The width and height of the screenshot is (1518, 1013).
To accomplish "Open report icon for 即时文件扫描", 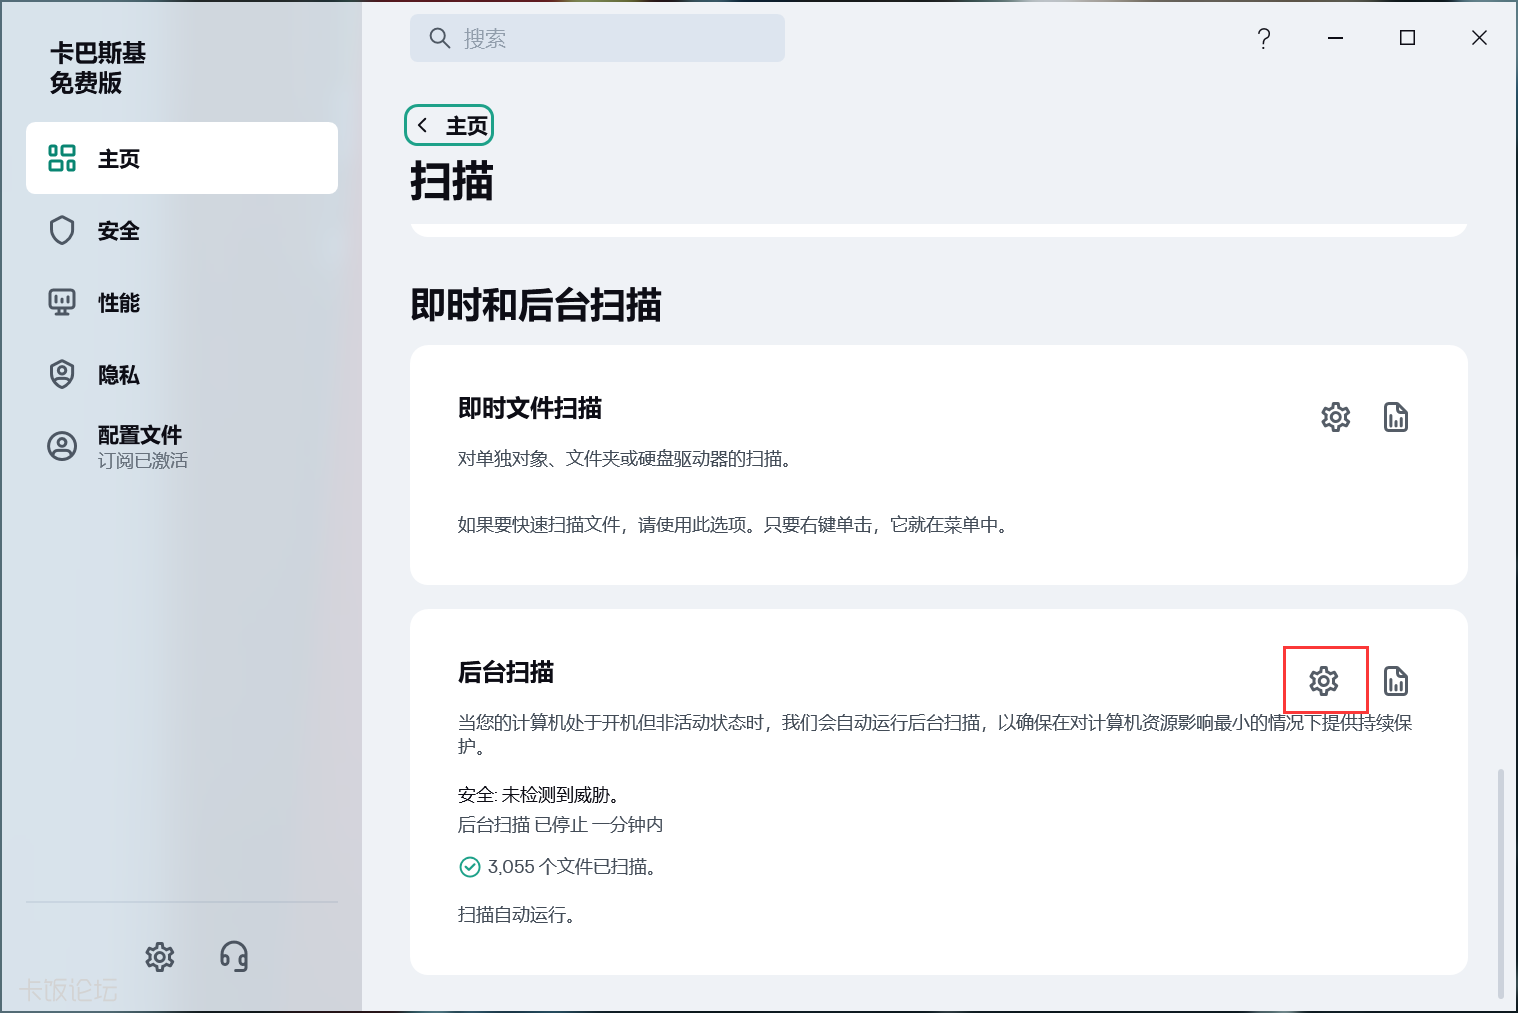I will 1395,417.
